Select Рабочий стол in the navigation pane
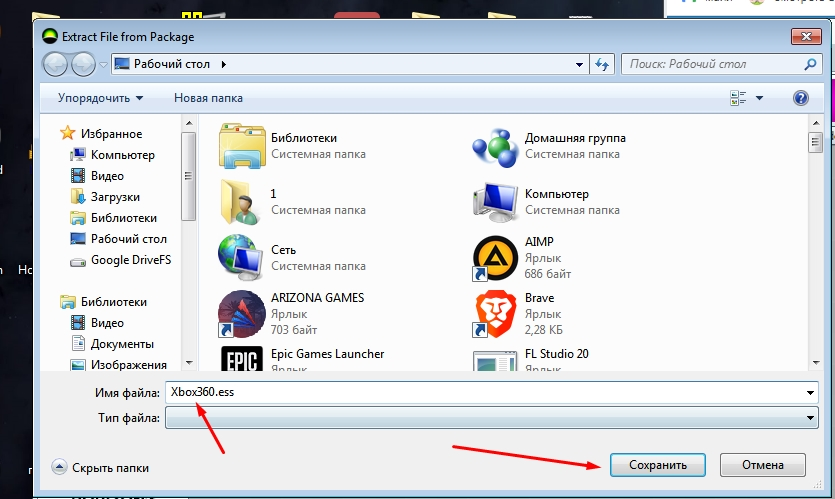This screenshot has width=835, height=499. [128, 239]
